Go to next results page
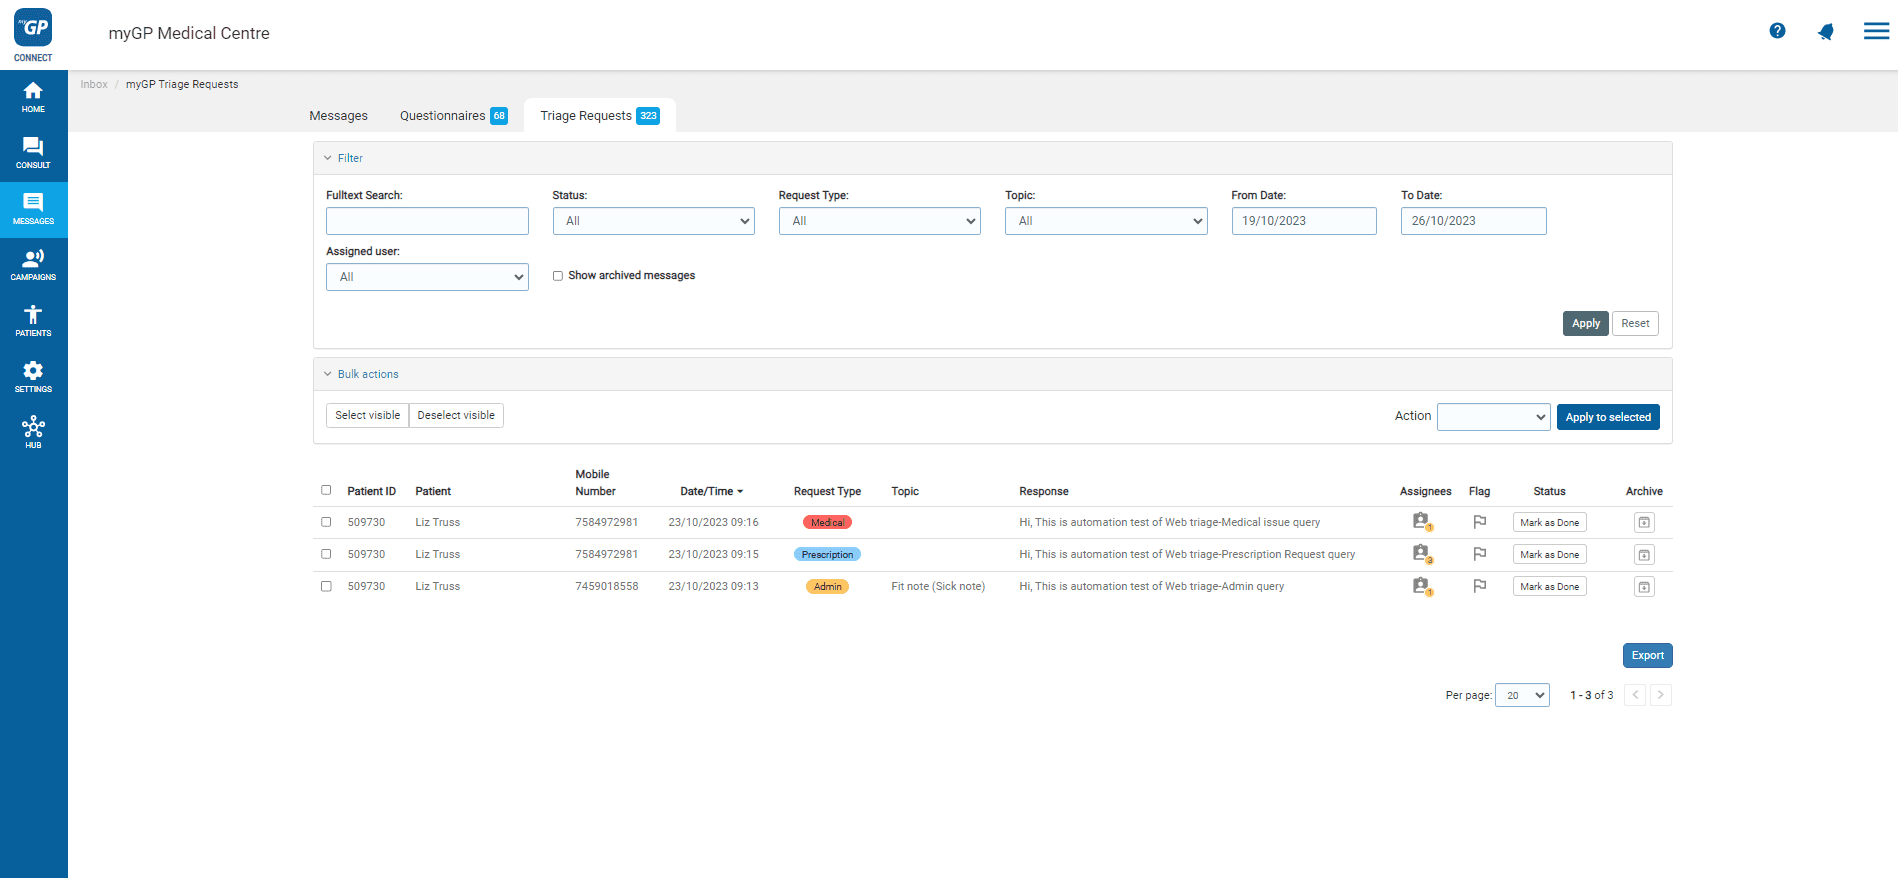1898x878 pixels. (x=1661, y=695)
